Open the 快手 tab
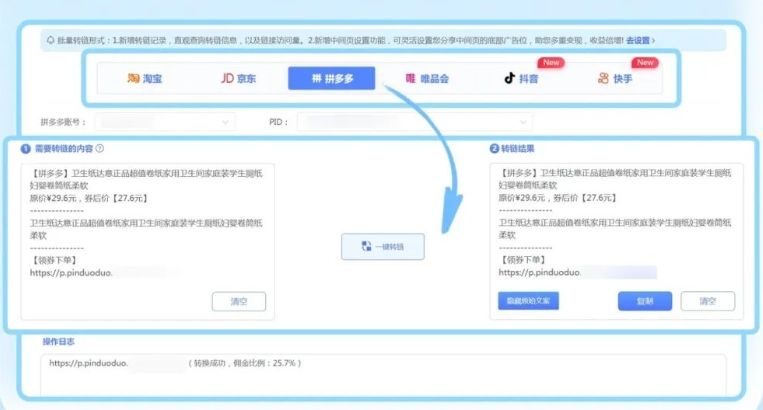 point(615,78)
